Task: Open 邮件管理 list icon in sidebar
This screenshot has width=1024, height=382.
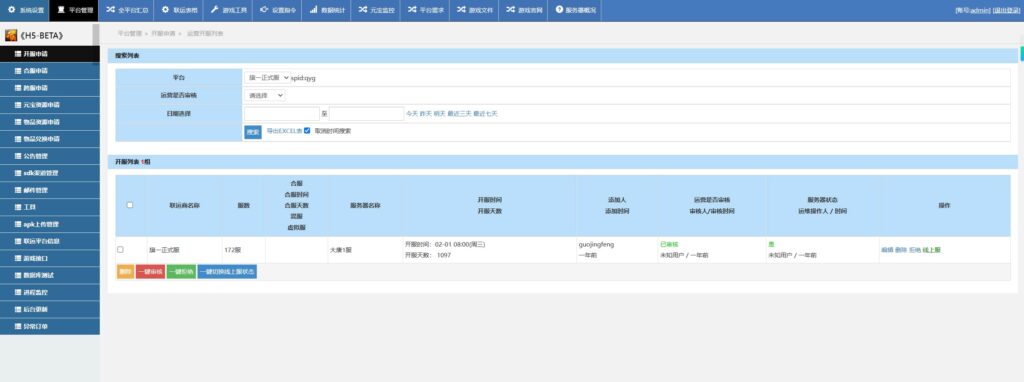Action: (x=18, y=190)
